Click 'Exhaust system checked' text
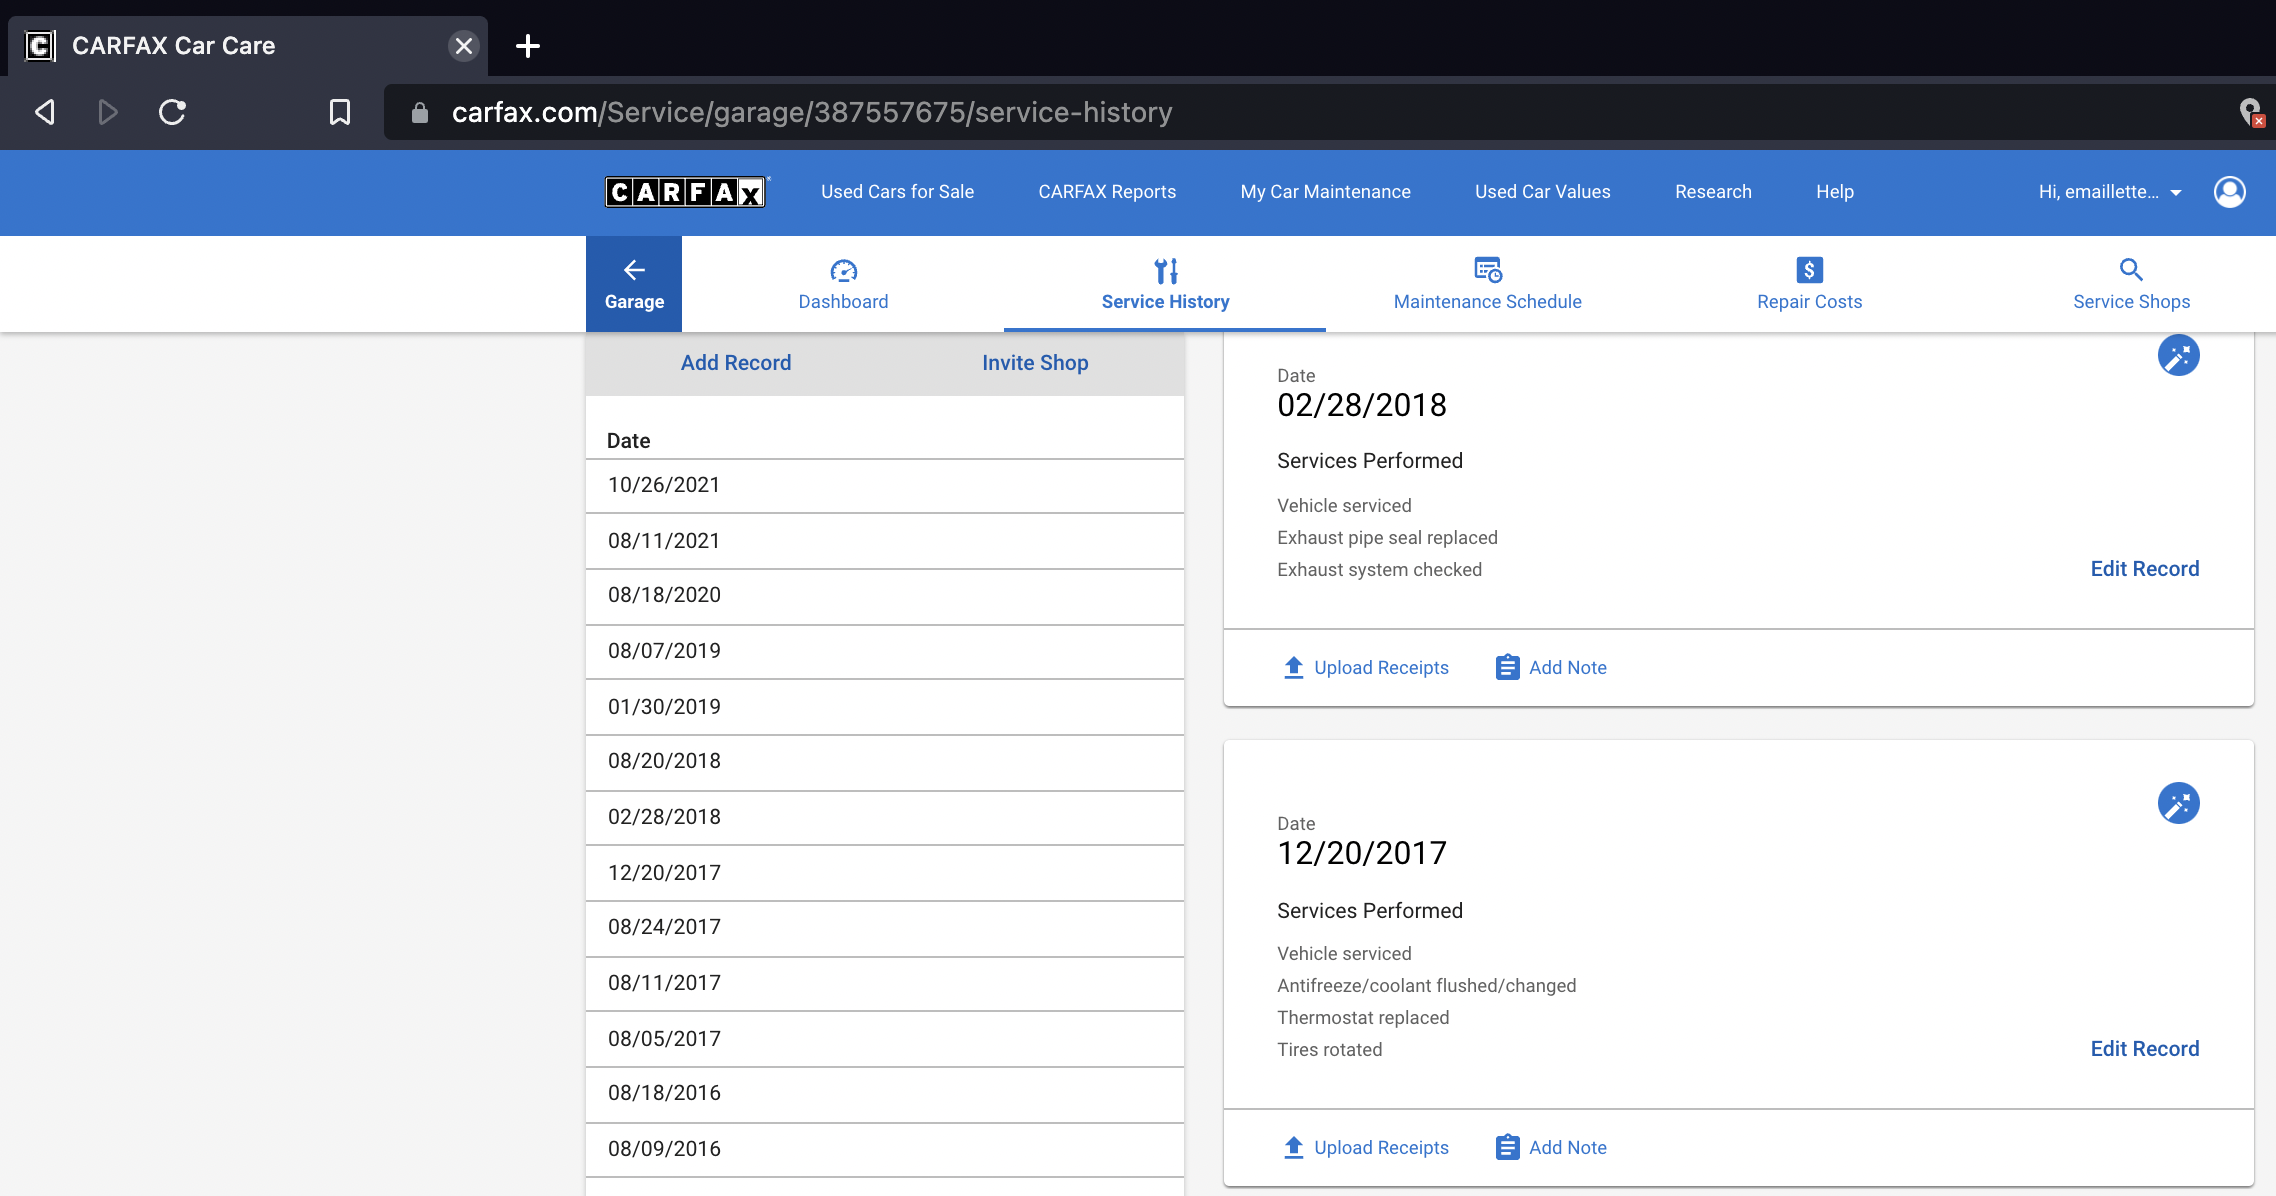 tap(1379, 570)
